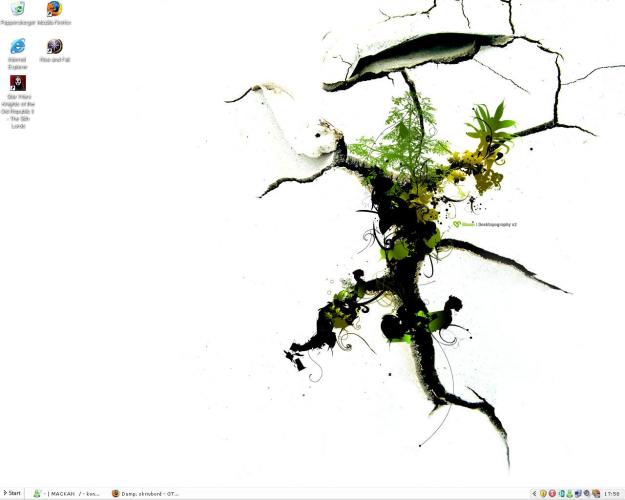The image size is (625, 500).
Task: Click the red round tray icon
Action: pos(552,493)
